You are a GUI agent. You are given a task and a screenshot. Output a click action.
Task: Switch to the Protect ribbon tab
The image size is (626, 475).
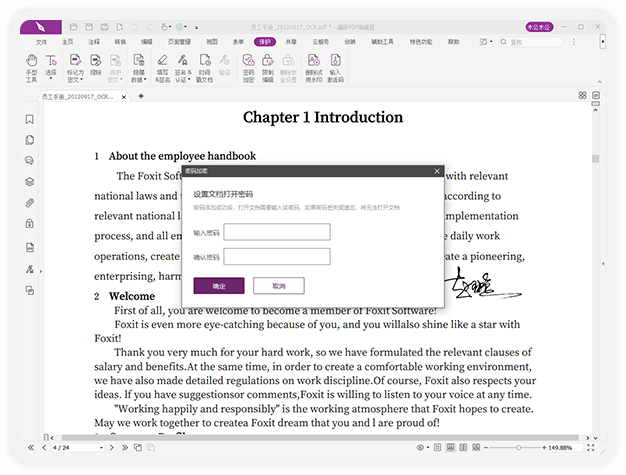click(x=265, y=42)
